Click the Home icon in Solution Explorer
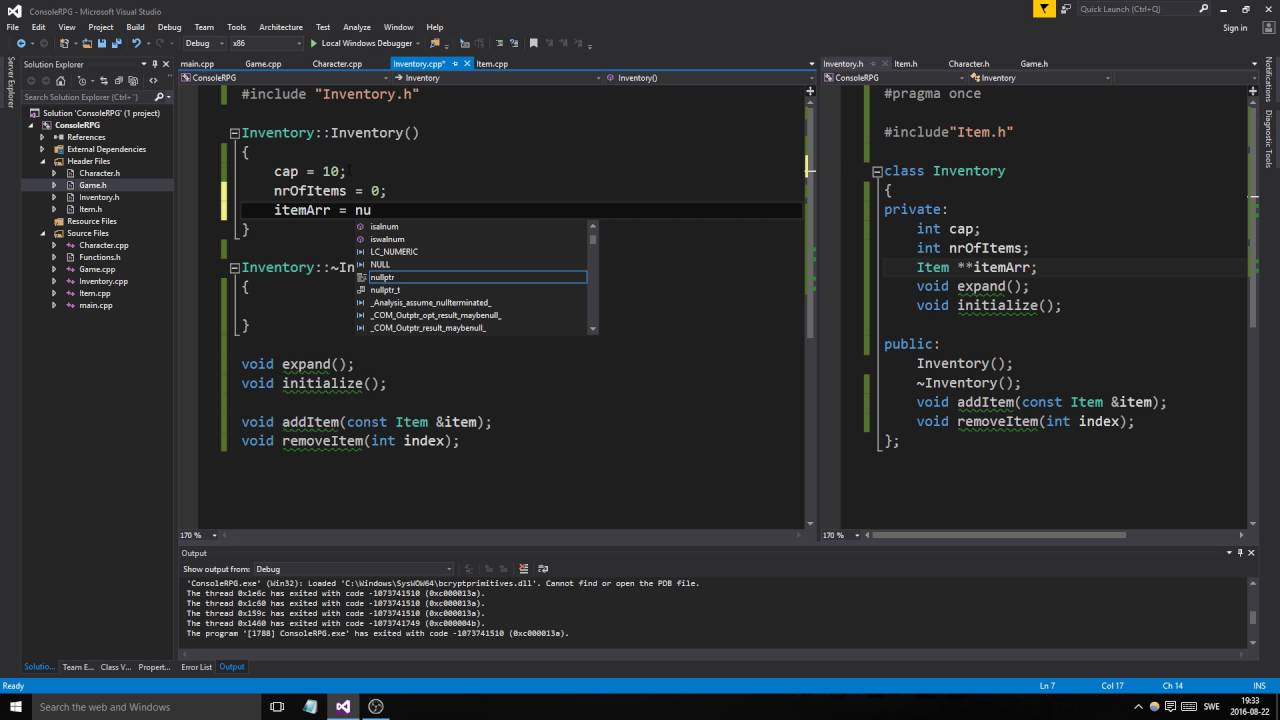 click(61, 81)
